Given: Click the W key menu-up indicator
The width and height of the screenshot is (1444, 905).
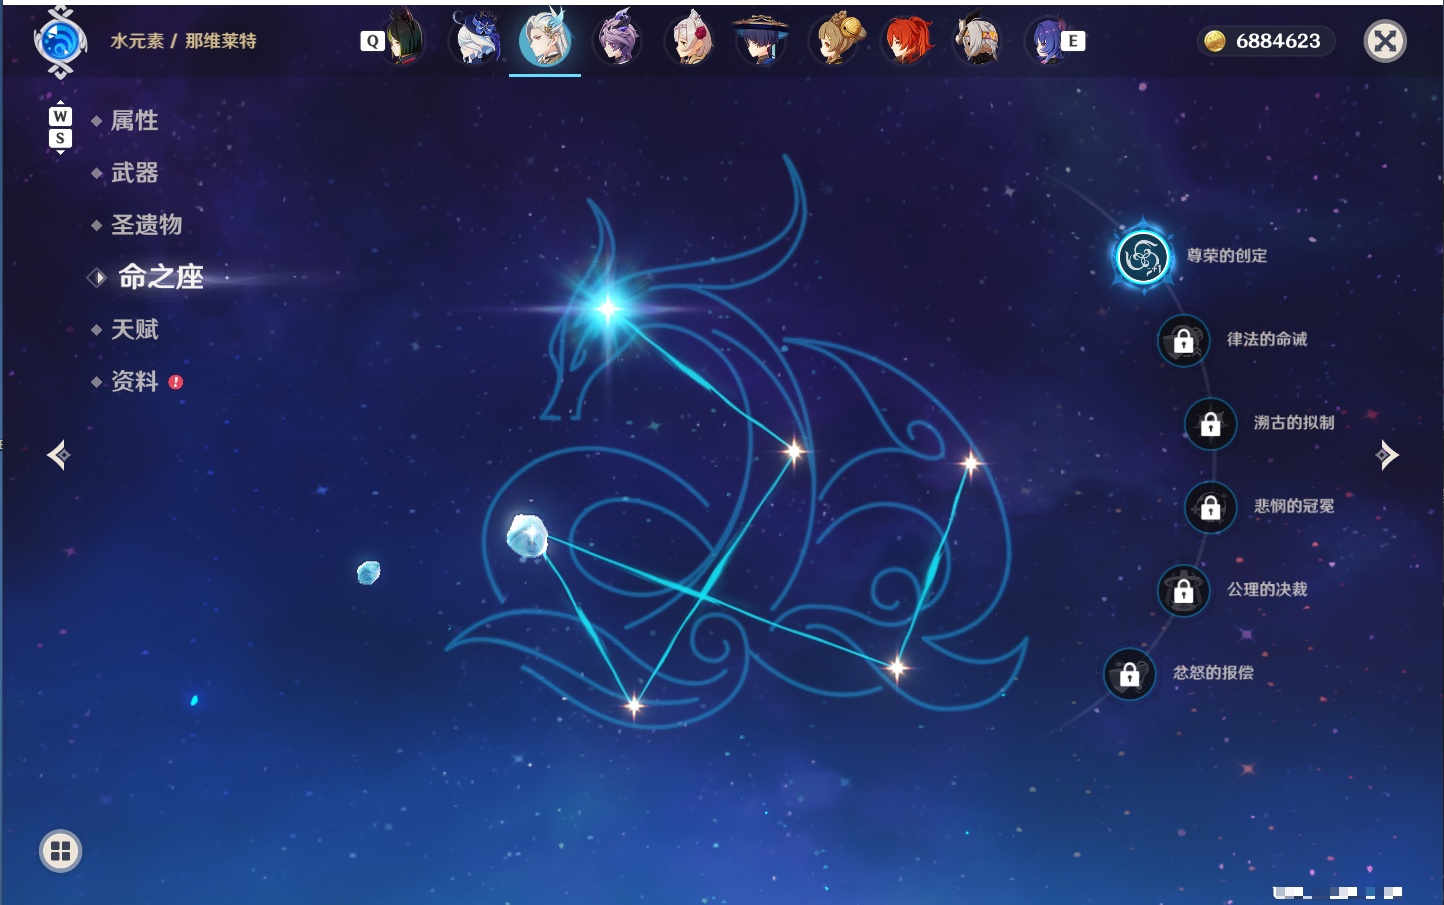Looking at the screenshot, I should (60, 116).
